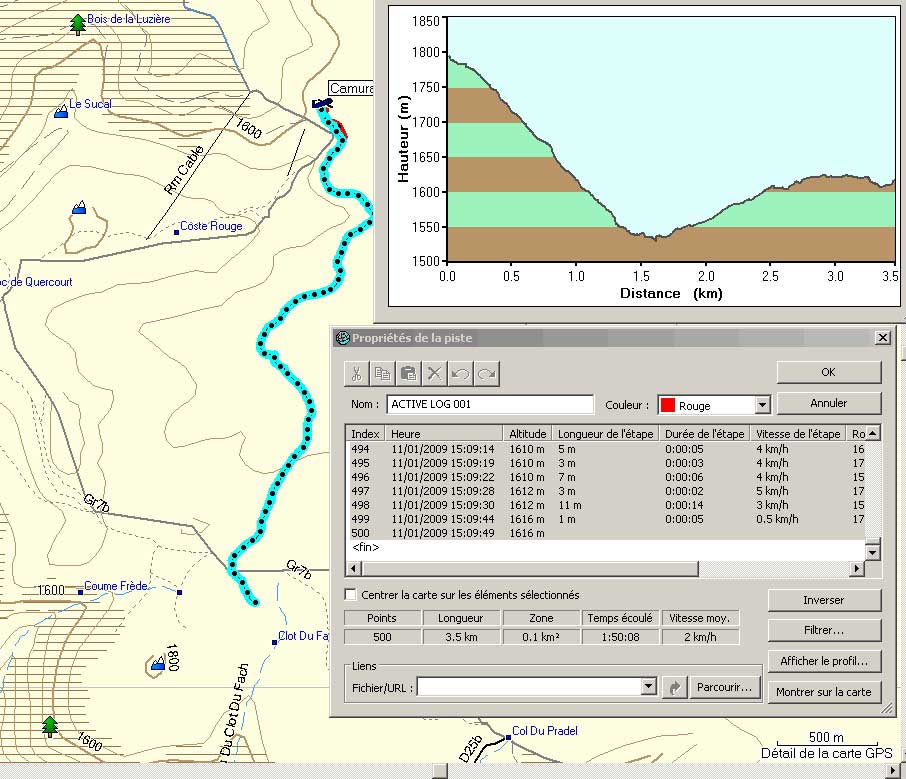Viewport: 906px width, 779px height.
Task: Click the Bois de la Luzière tree icon
Action: point(77,25)
